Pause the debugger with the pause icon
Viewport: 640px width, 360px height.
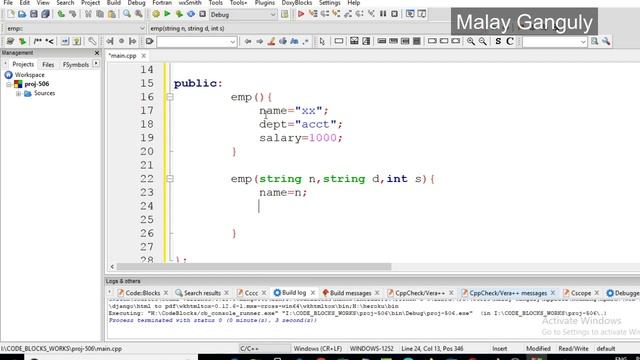(383, 14)
